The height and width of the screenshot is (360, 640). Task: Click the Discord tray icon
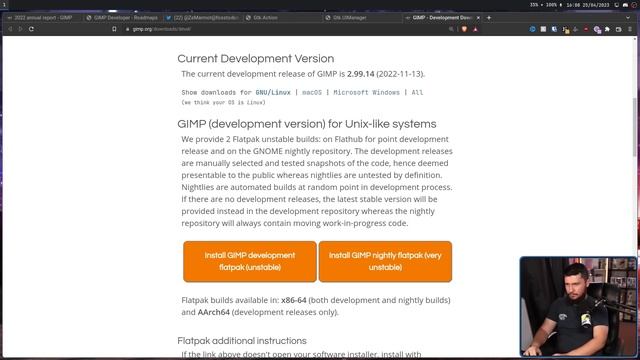(x=625, y=5)
